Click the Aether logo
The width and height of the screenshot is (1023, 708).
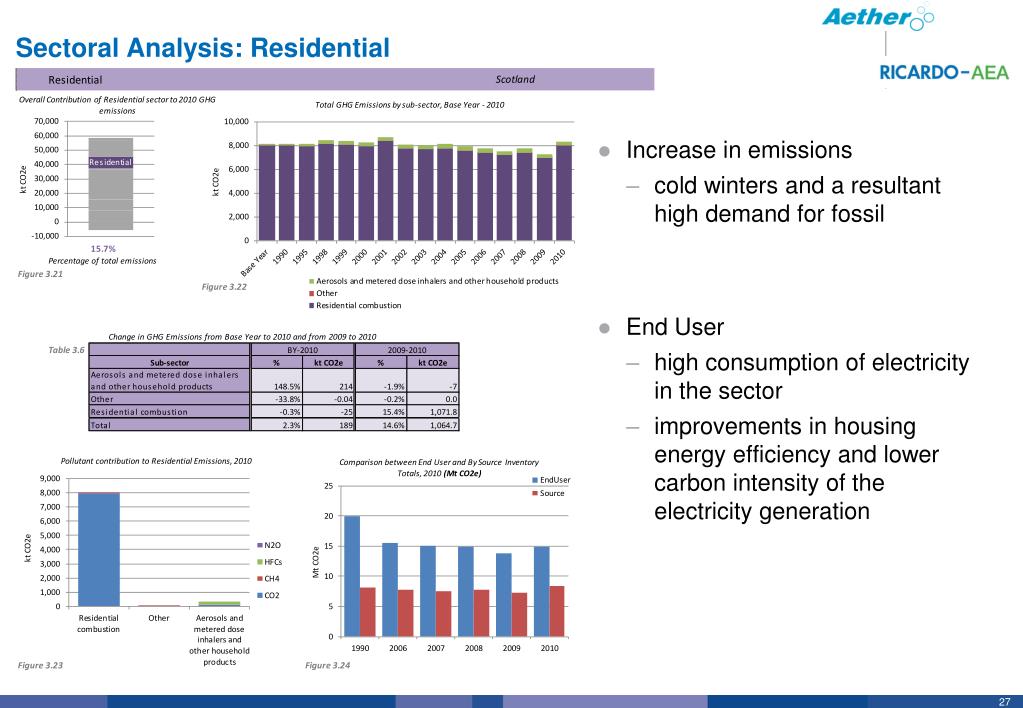(x=878, y=16)
